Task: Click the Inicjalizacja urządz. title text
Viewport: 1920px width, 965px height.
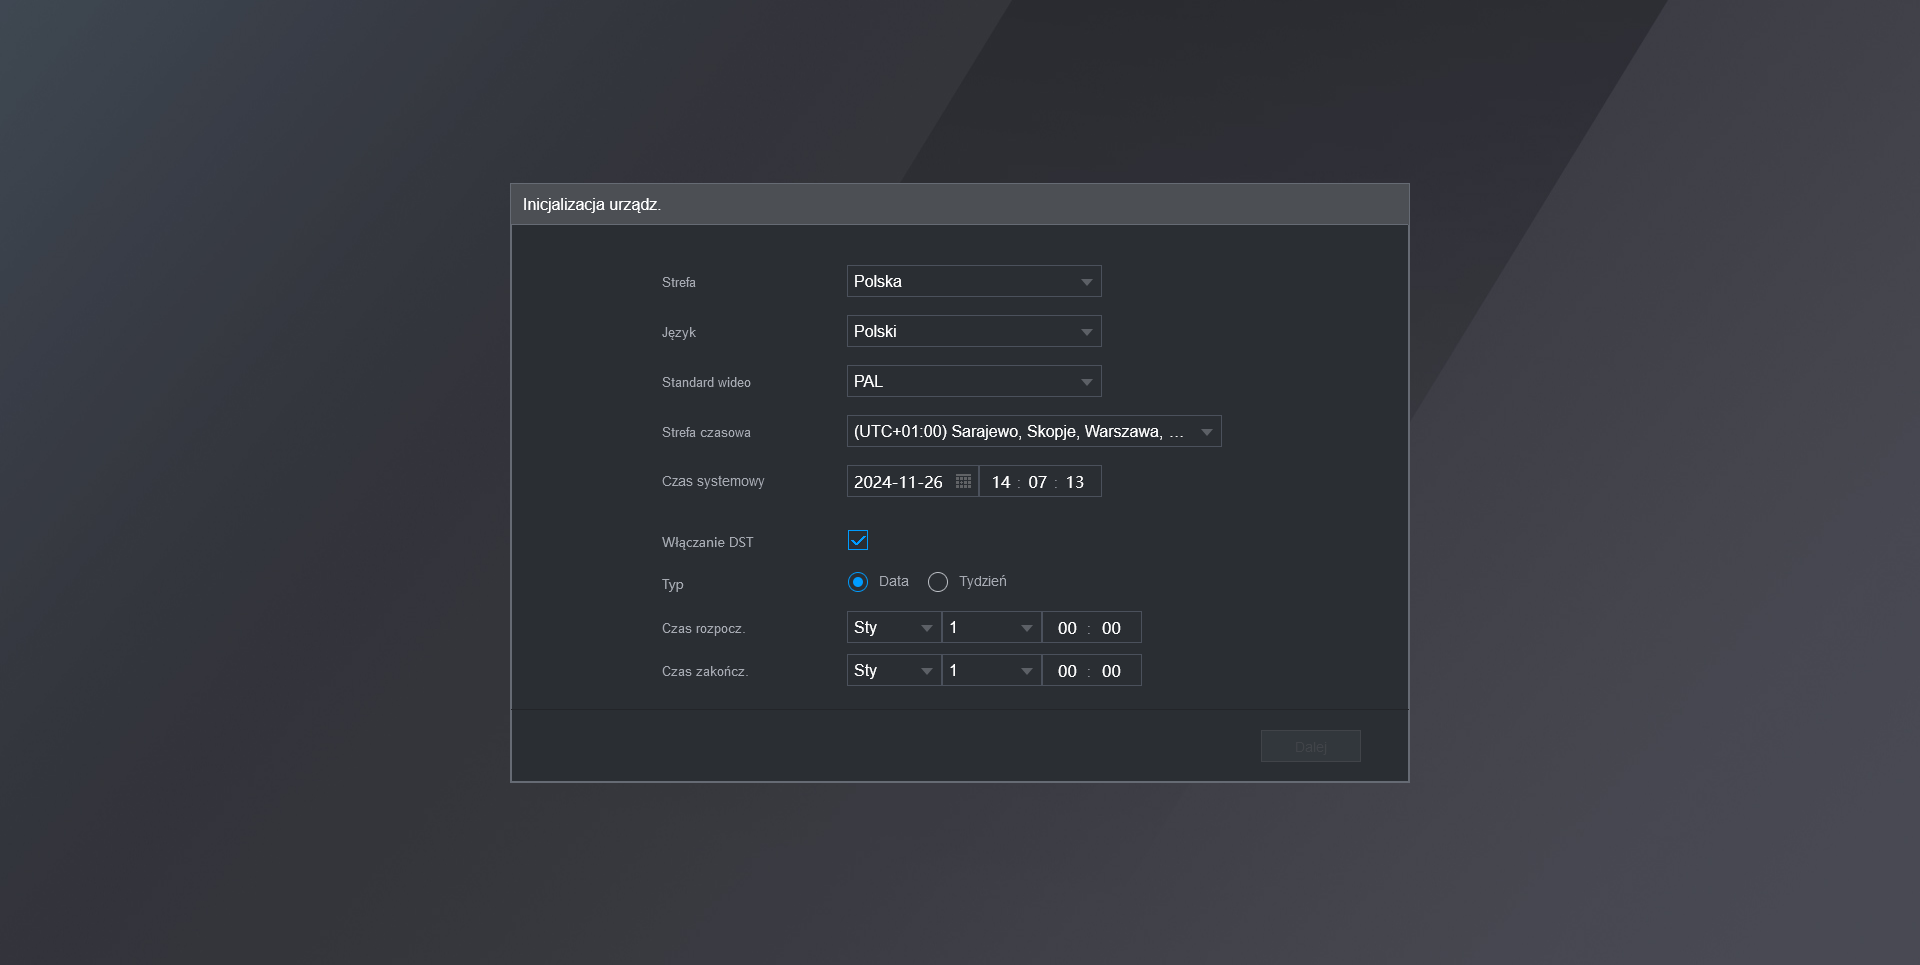Action: click(592, 204)
